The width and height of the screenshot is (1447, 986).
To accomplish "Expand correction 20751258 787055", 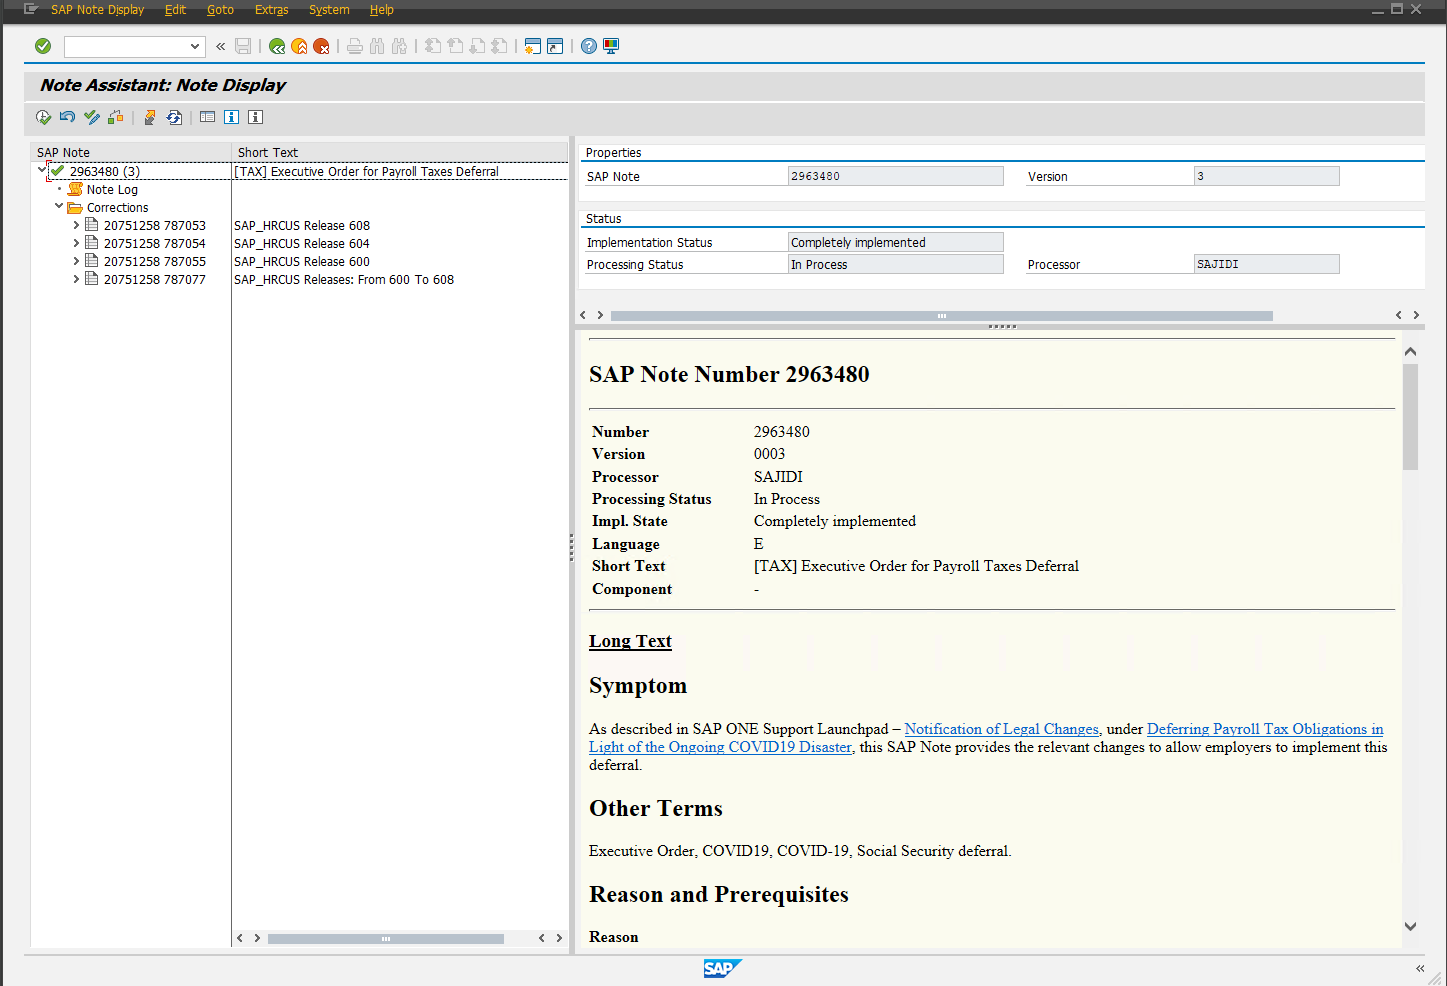I will 76,261.
